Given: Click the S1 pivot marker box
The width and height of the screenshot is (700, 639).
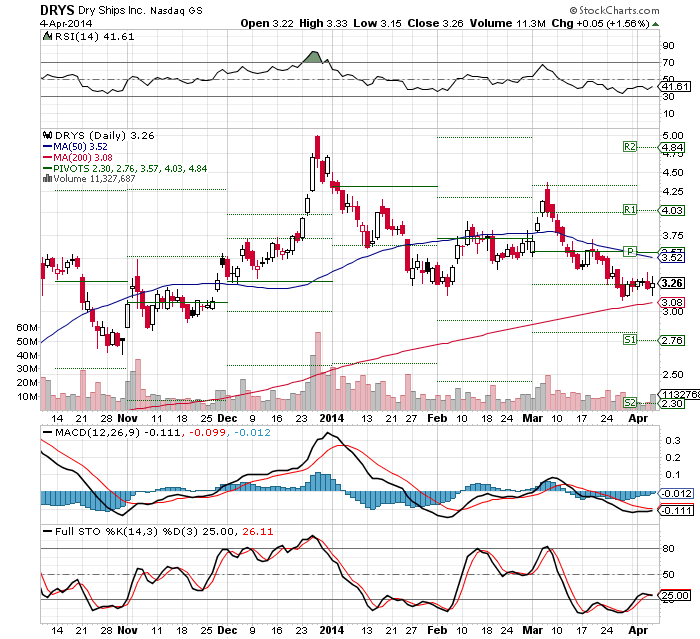Looking at the screenshot, I should (x=630, y=340).
